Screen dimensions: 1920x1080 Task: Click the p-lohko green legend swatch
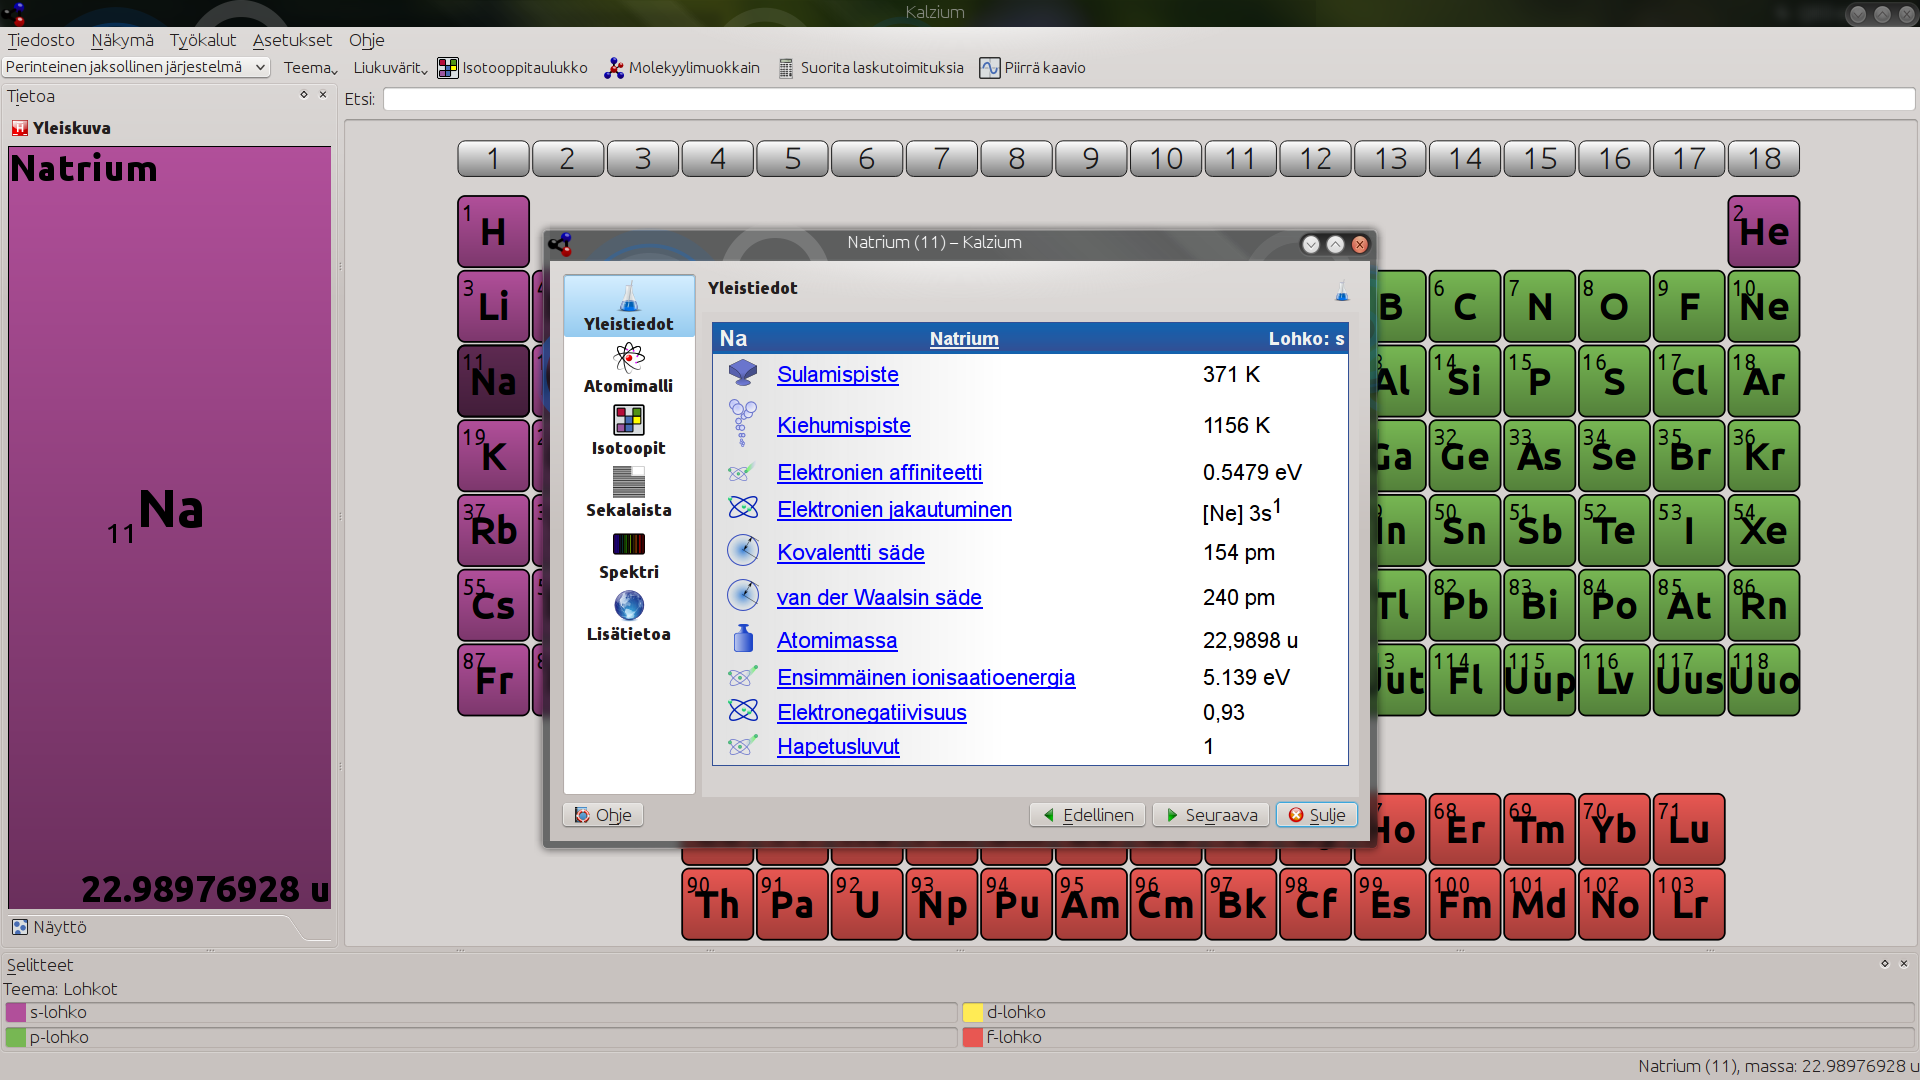click(16, 1037)
